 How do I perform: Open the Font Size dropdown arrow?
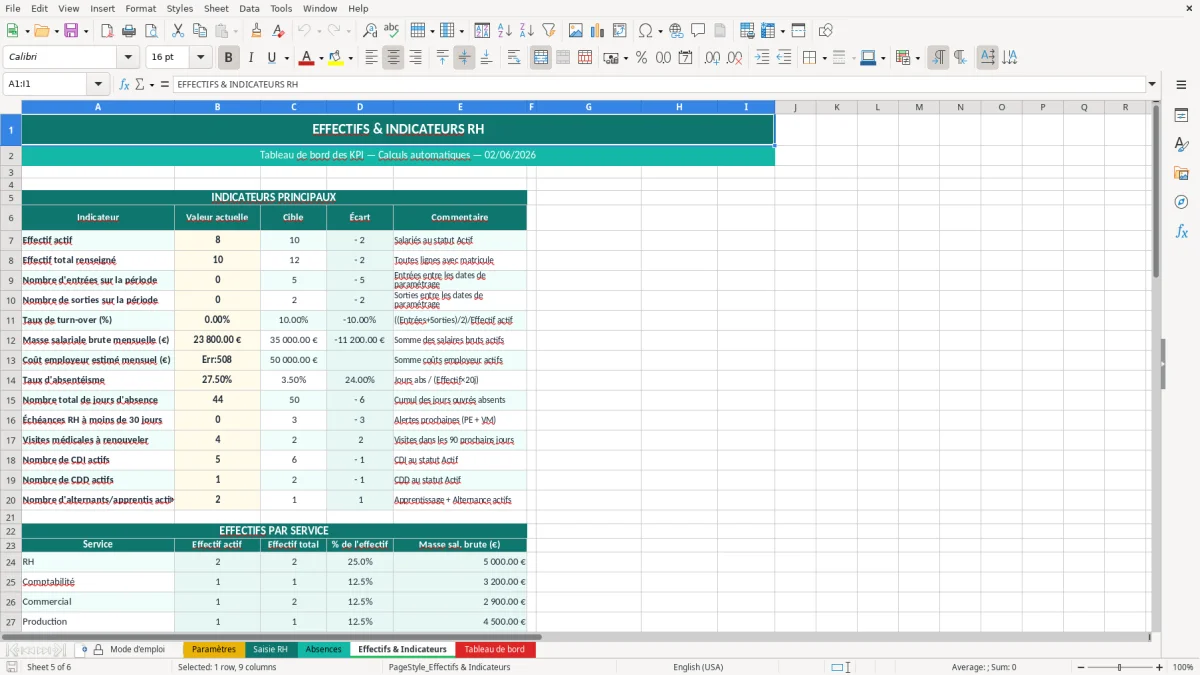tap(200, 58)
